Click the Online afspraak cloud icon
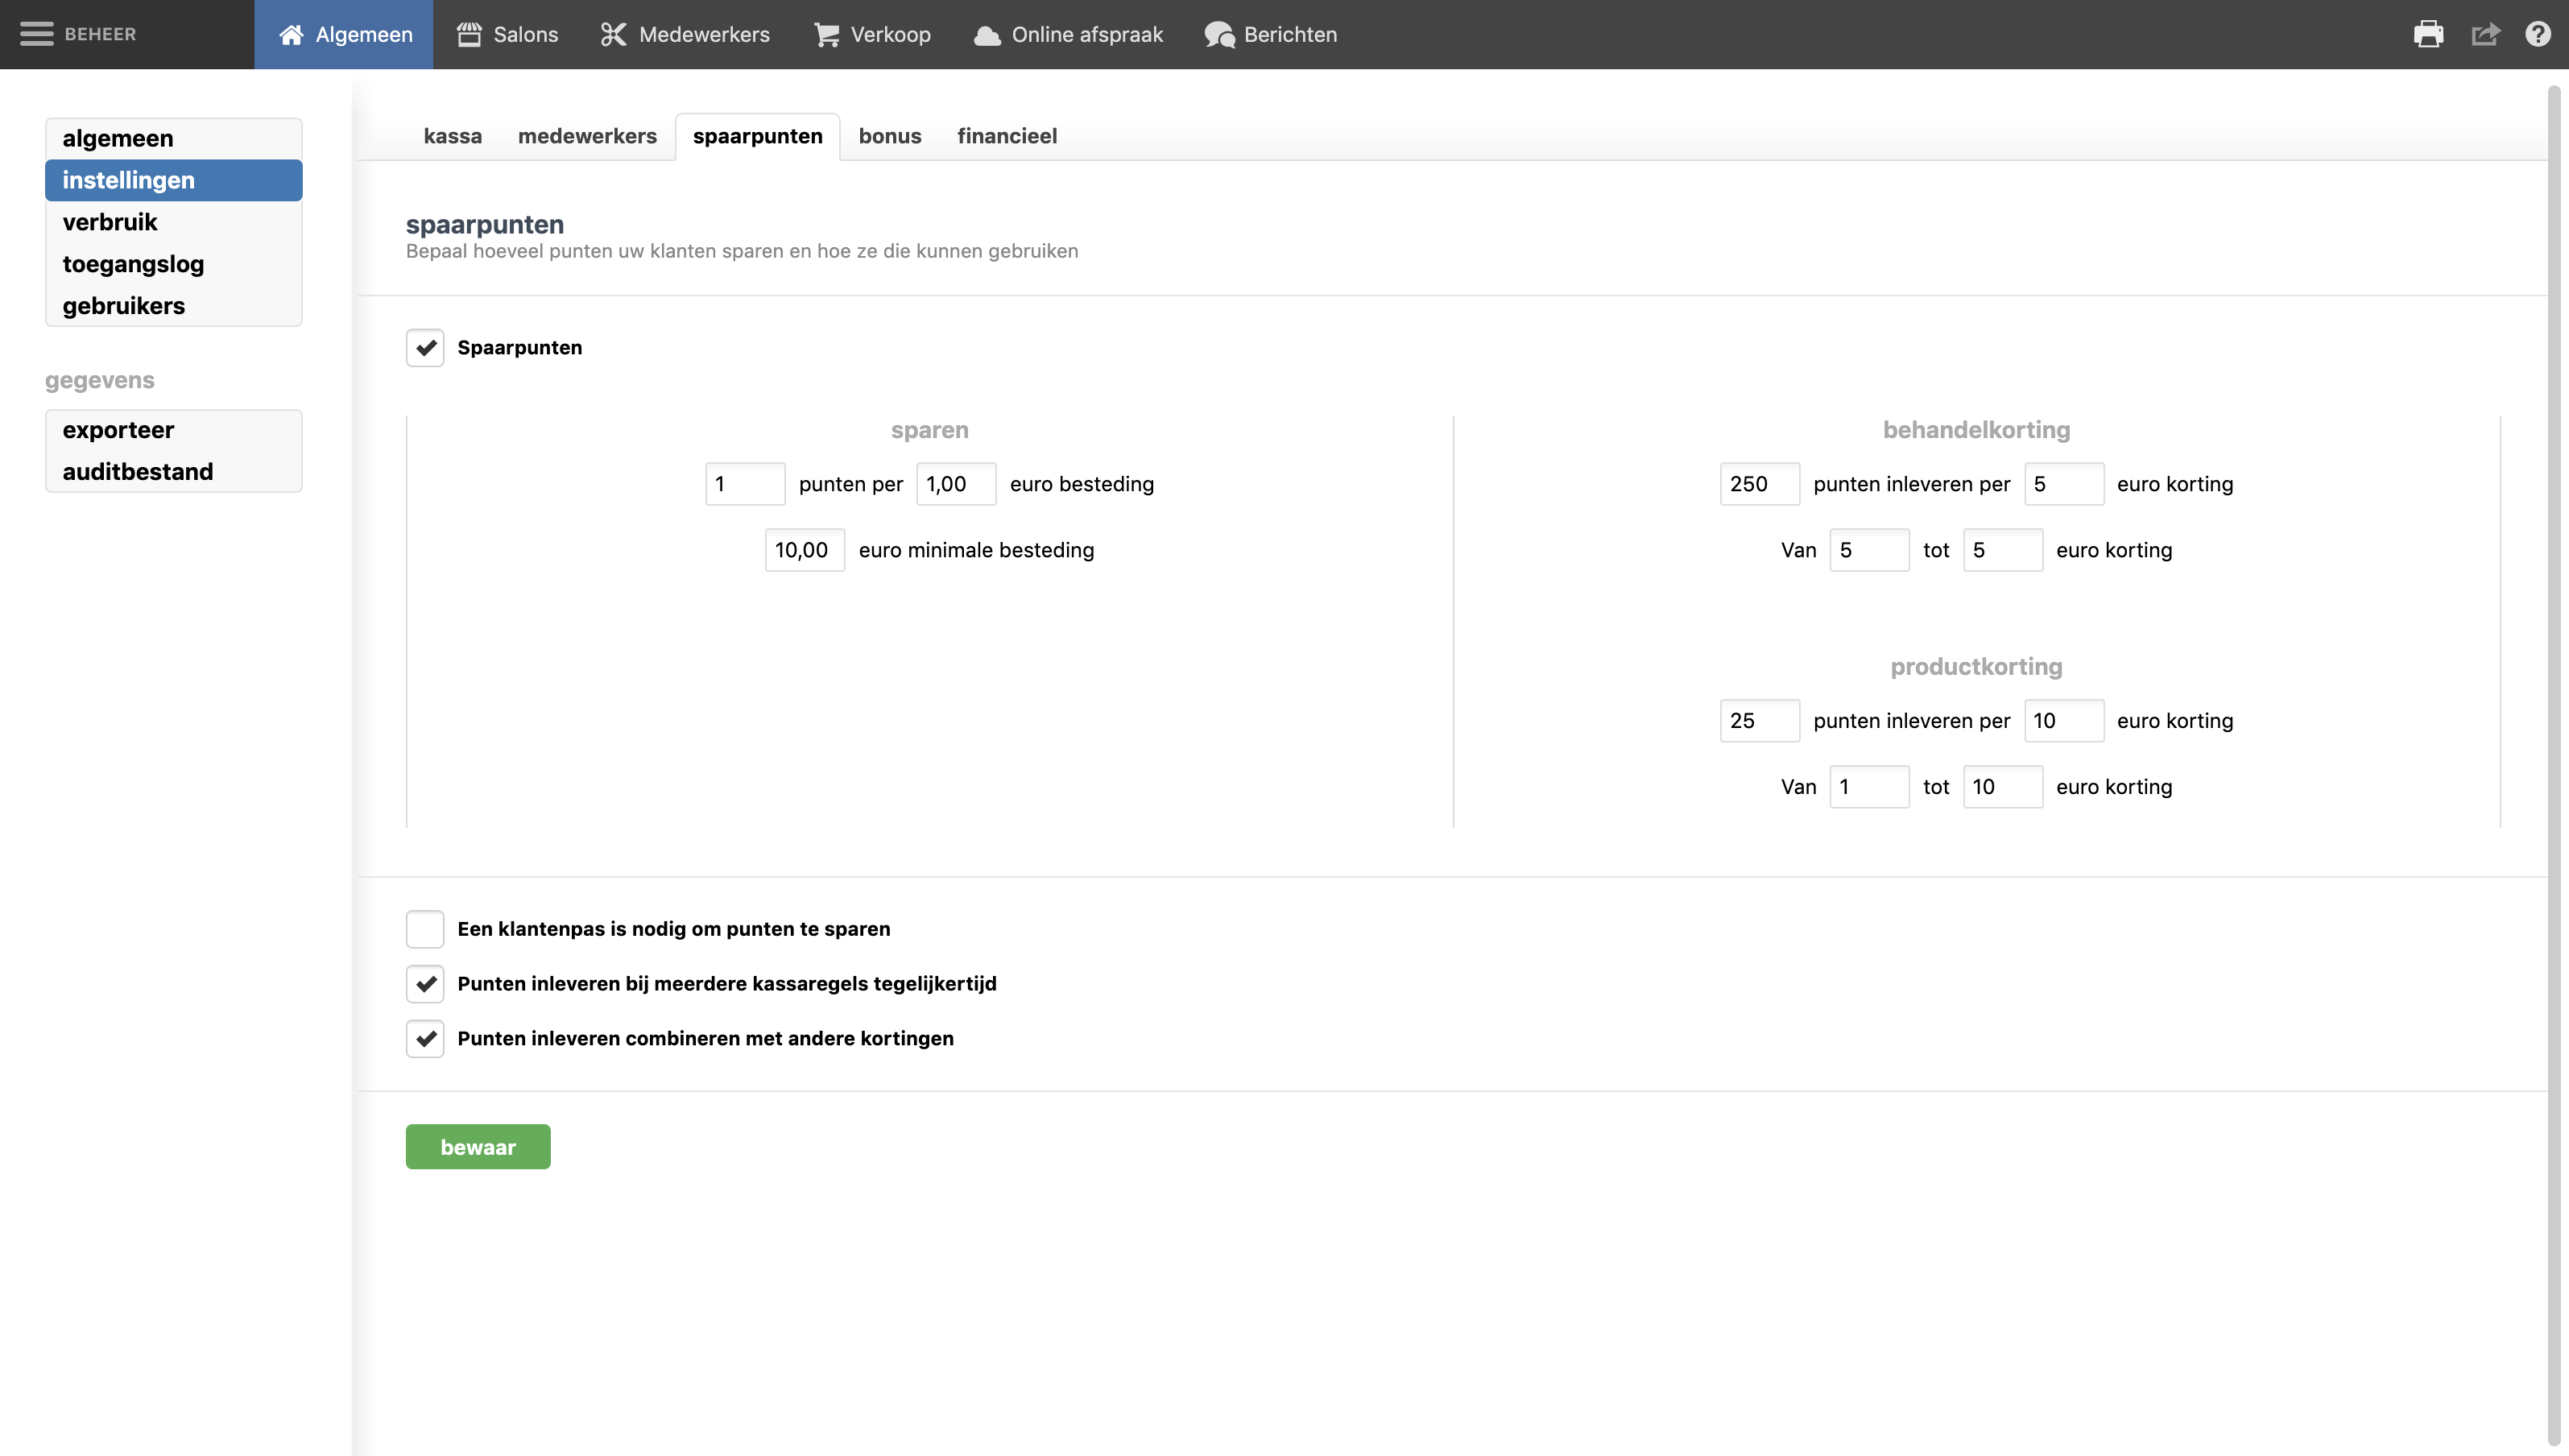The image size is (2569, 1456). 987,35
